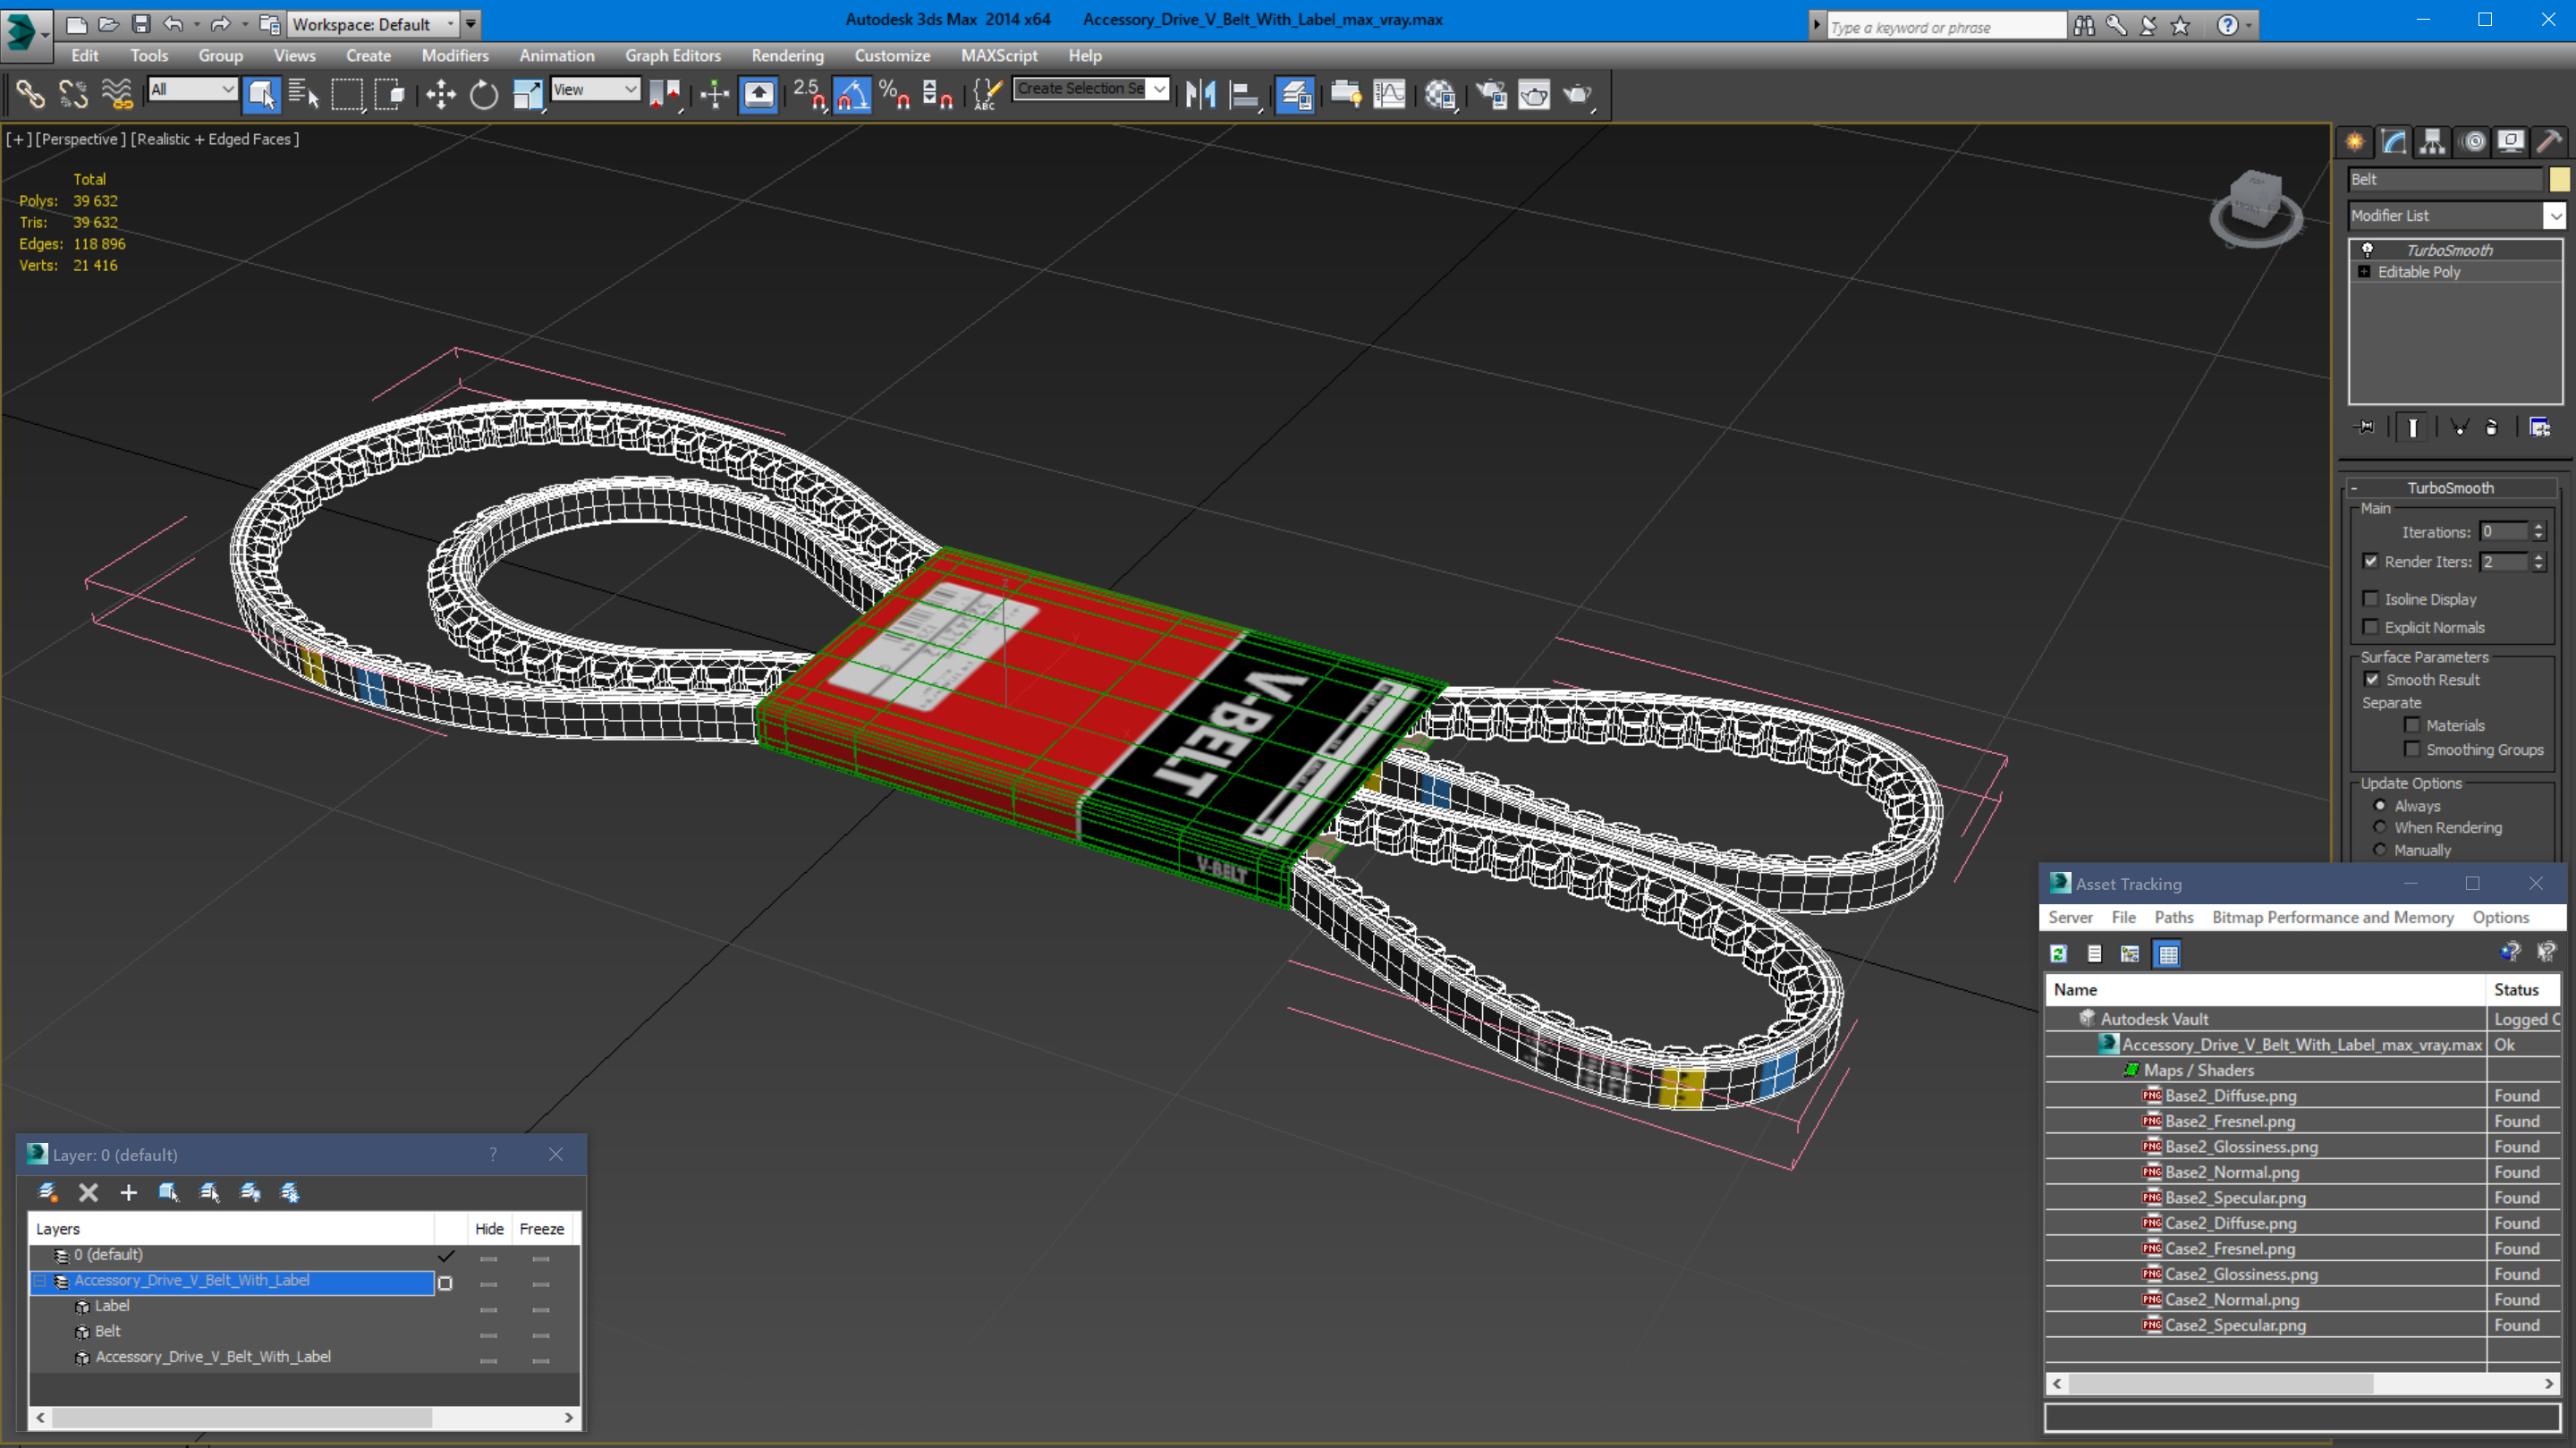Open the Curve Editor icon
The image size is (2576, 1448).
[x=1389, y=94]
